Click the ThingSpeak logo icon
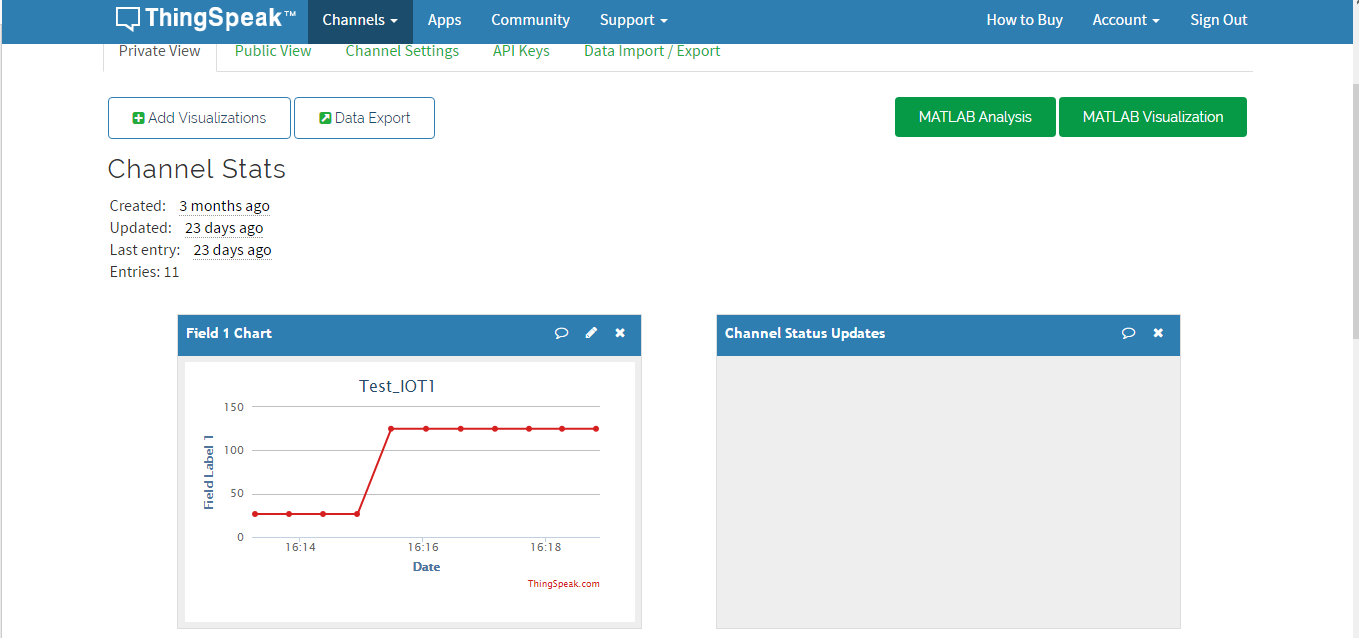Viewport: 1359px width, 638px height. (x=127, y=18)
